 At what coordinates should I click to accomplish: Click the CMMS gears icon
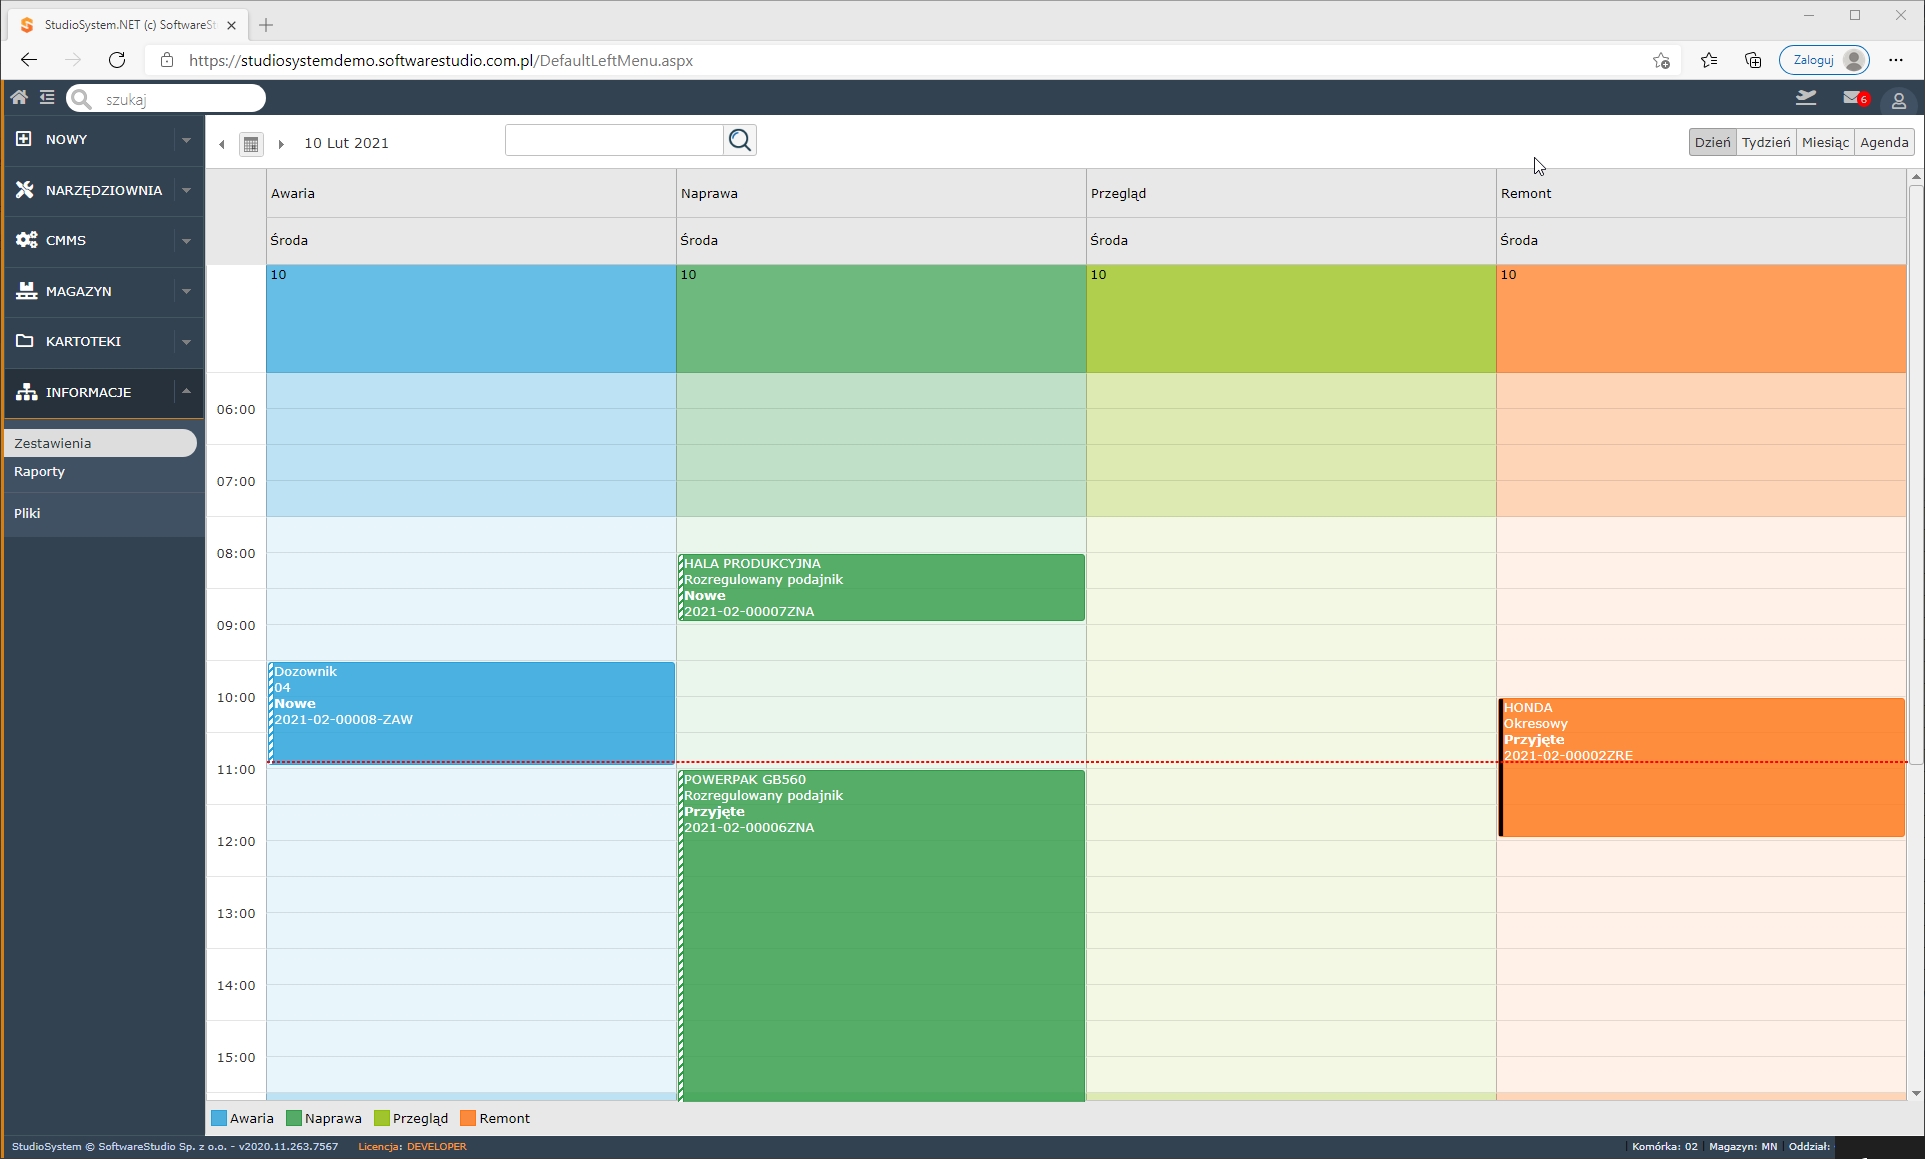click(x=26, y=240)
